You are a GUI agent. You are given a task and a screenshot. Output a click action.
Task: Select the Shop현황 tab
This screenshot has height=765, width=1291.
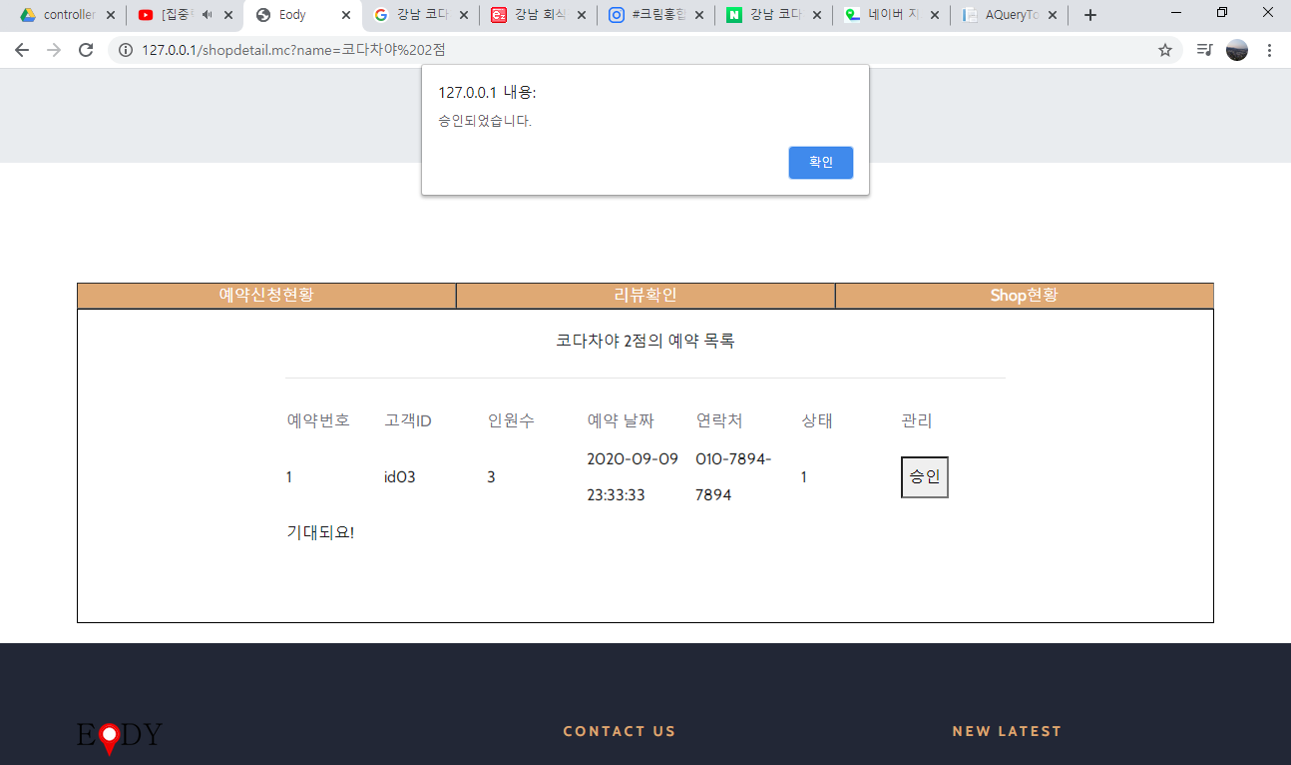[1023, 295]
